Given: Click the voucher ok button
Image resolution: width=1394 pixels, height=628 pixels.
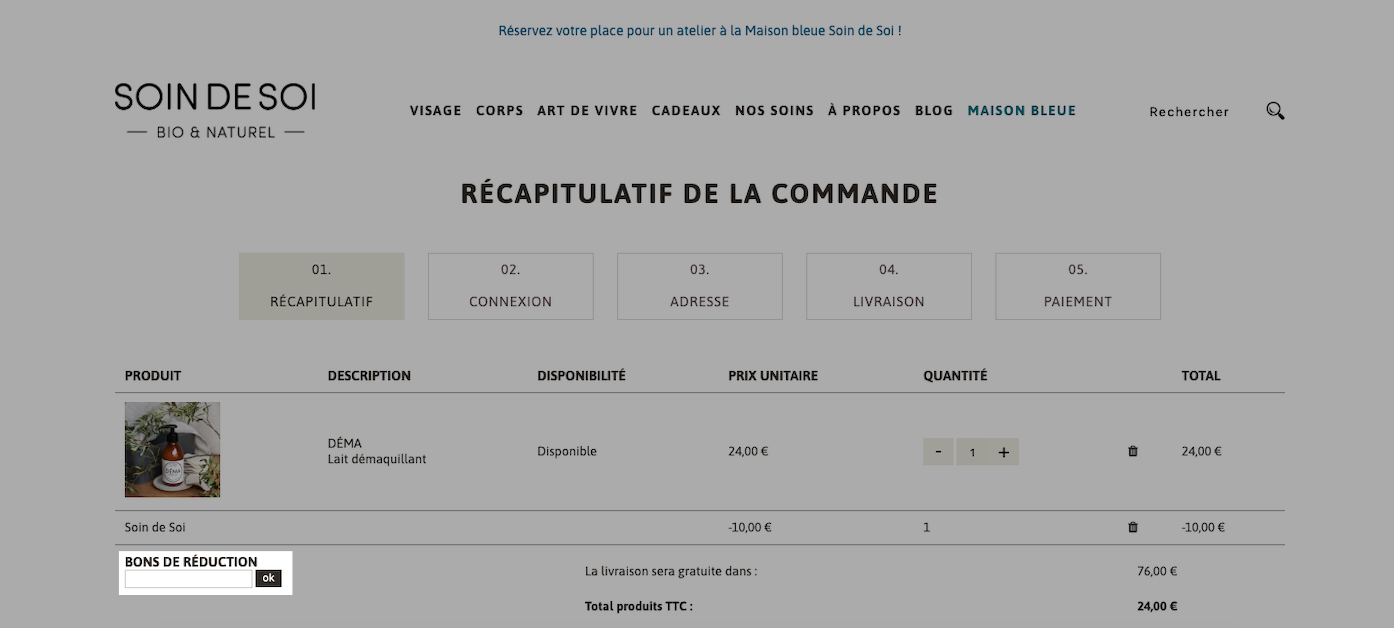Looking at the screenshot, I should (268, 578).
